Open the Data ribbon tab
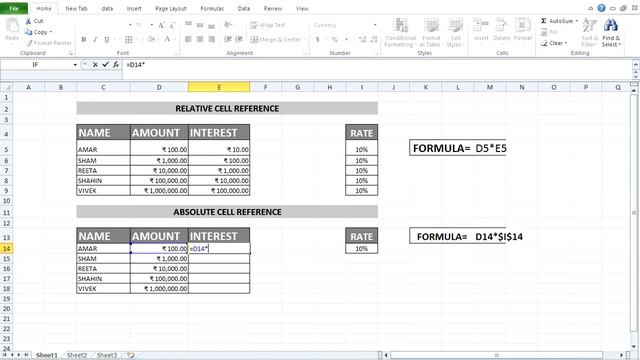The height and width of the screenshot is (360, 640). (244, 9)
